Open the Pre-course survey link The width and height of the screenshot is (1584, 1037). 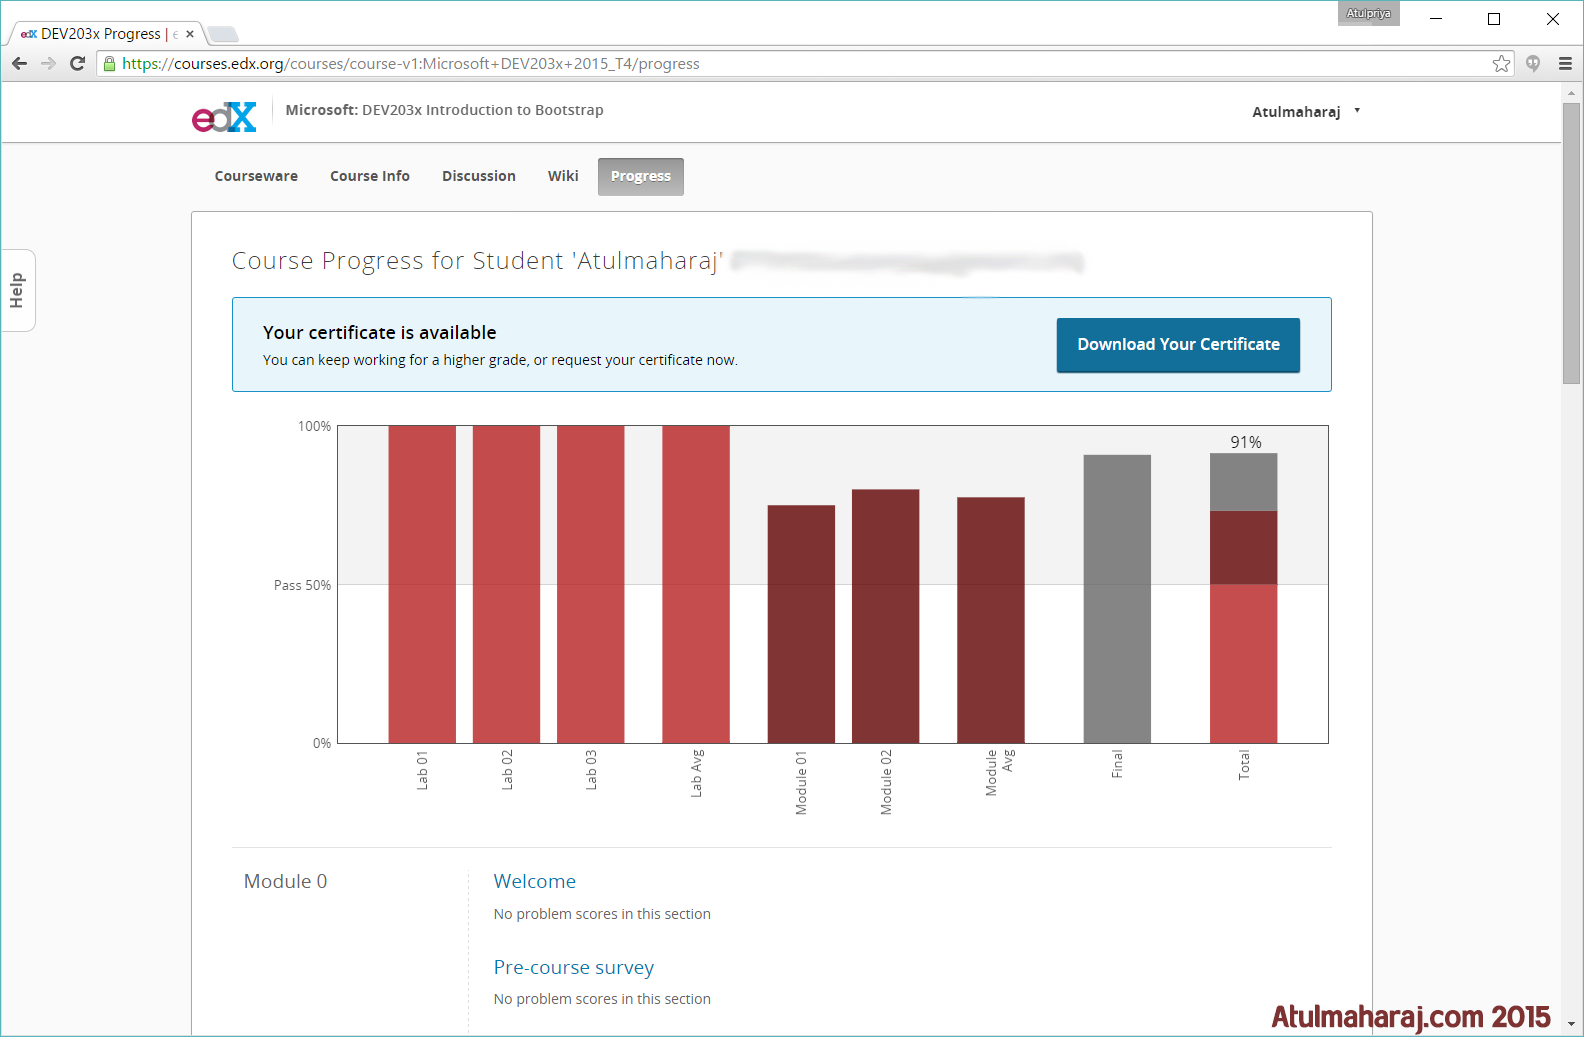(574, 967)
